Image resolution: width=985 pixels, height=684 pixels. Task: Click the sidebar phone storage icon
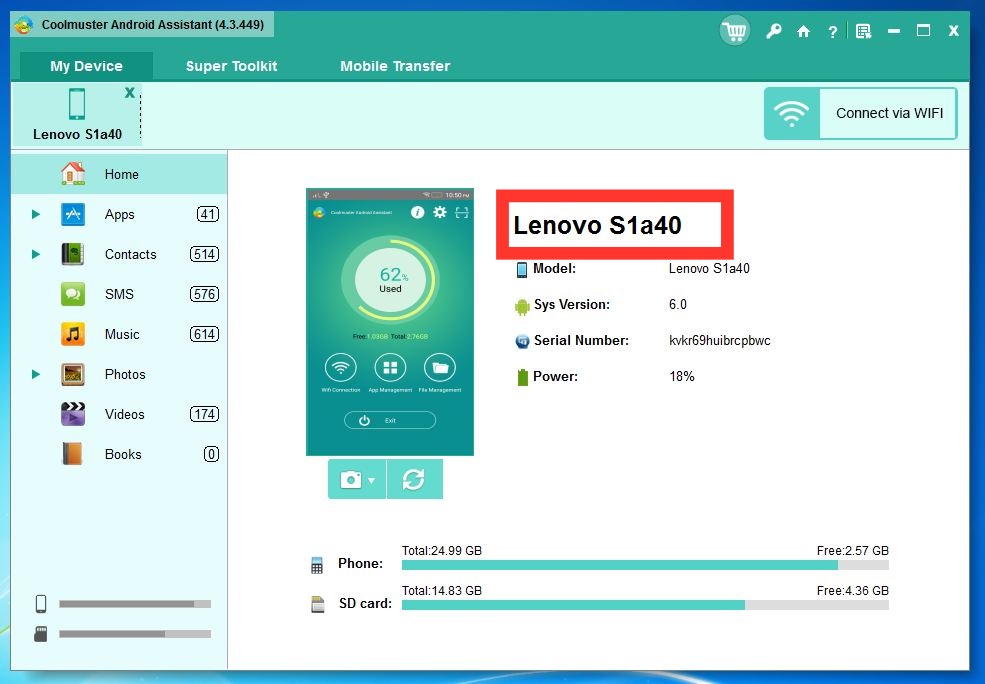click(41, 604)
